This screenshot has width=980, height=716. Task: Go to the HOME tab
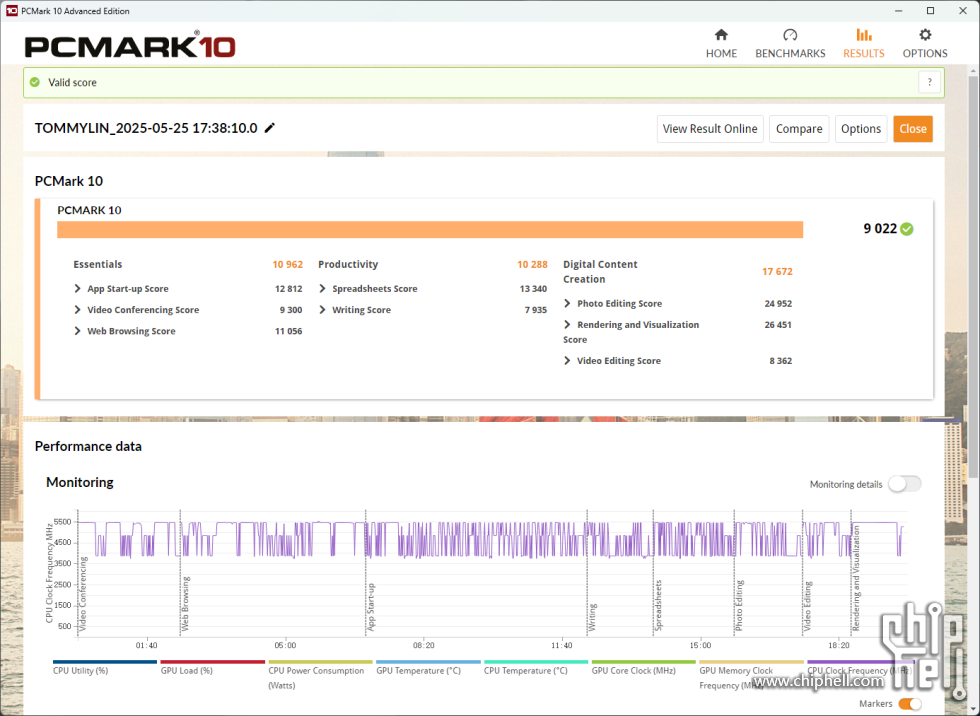[x=721, y=43]
